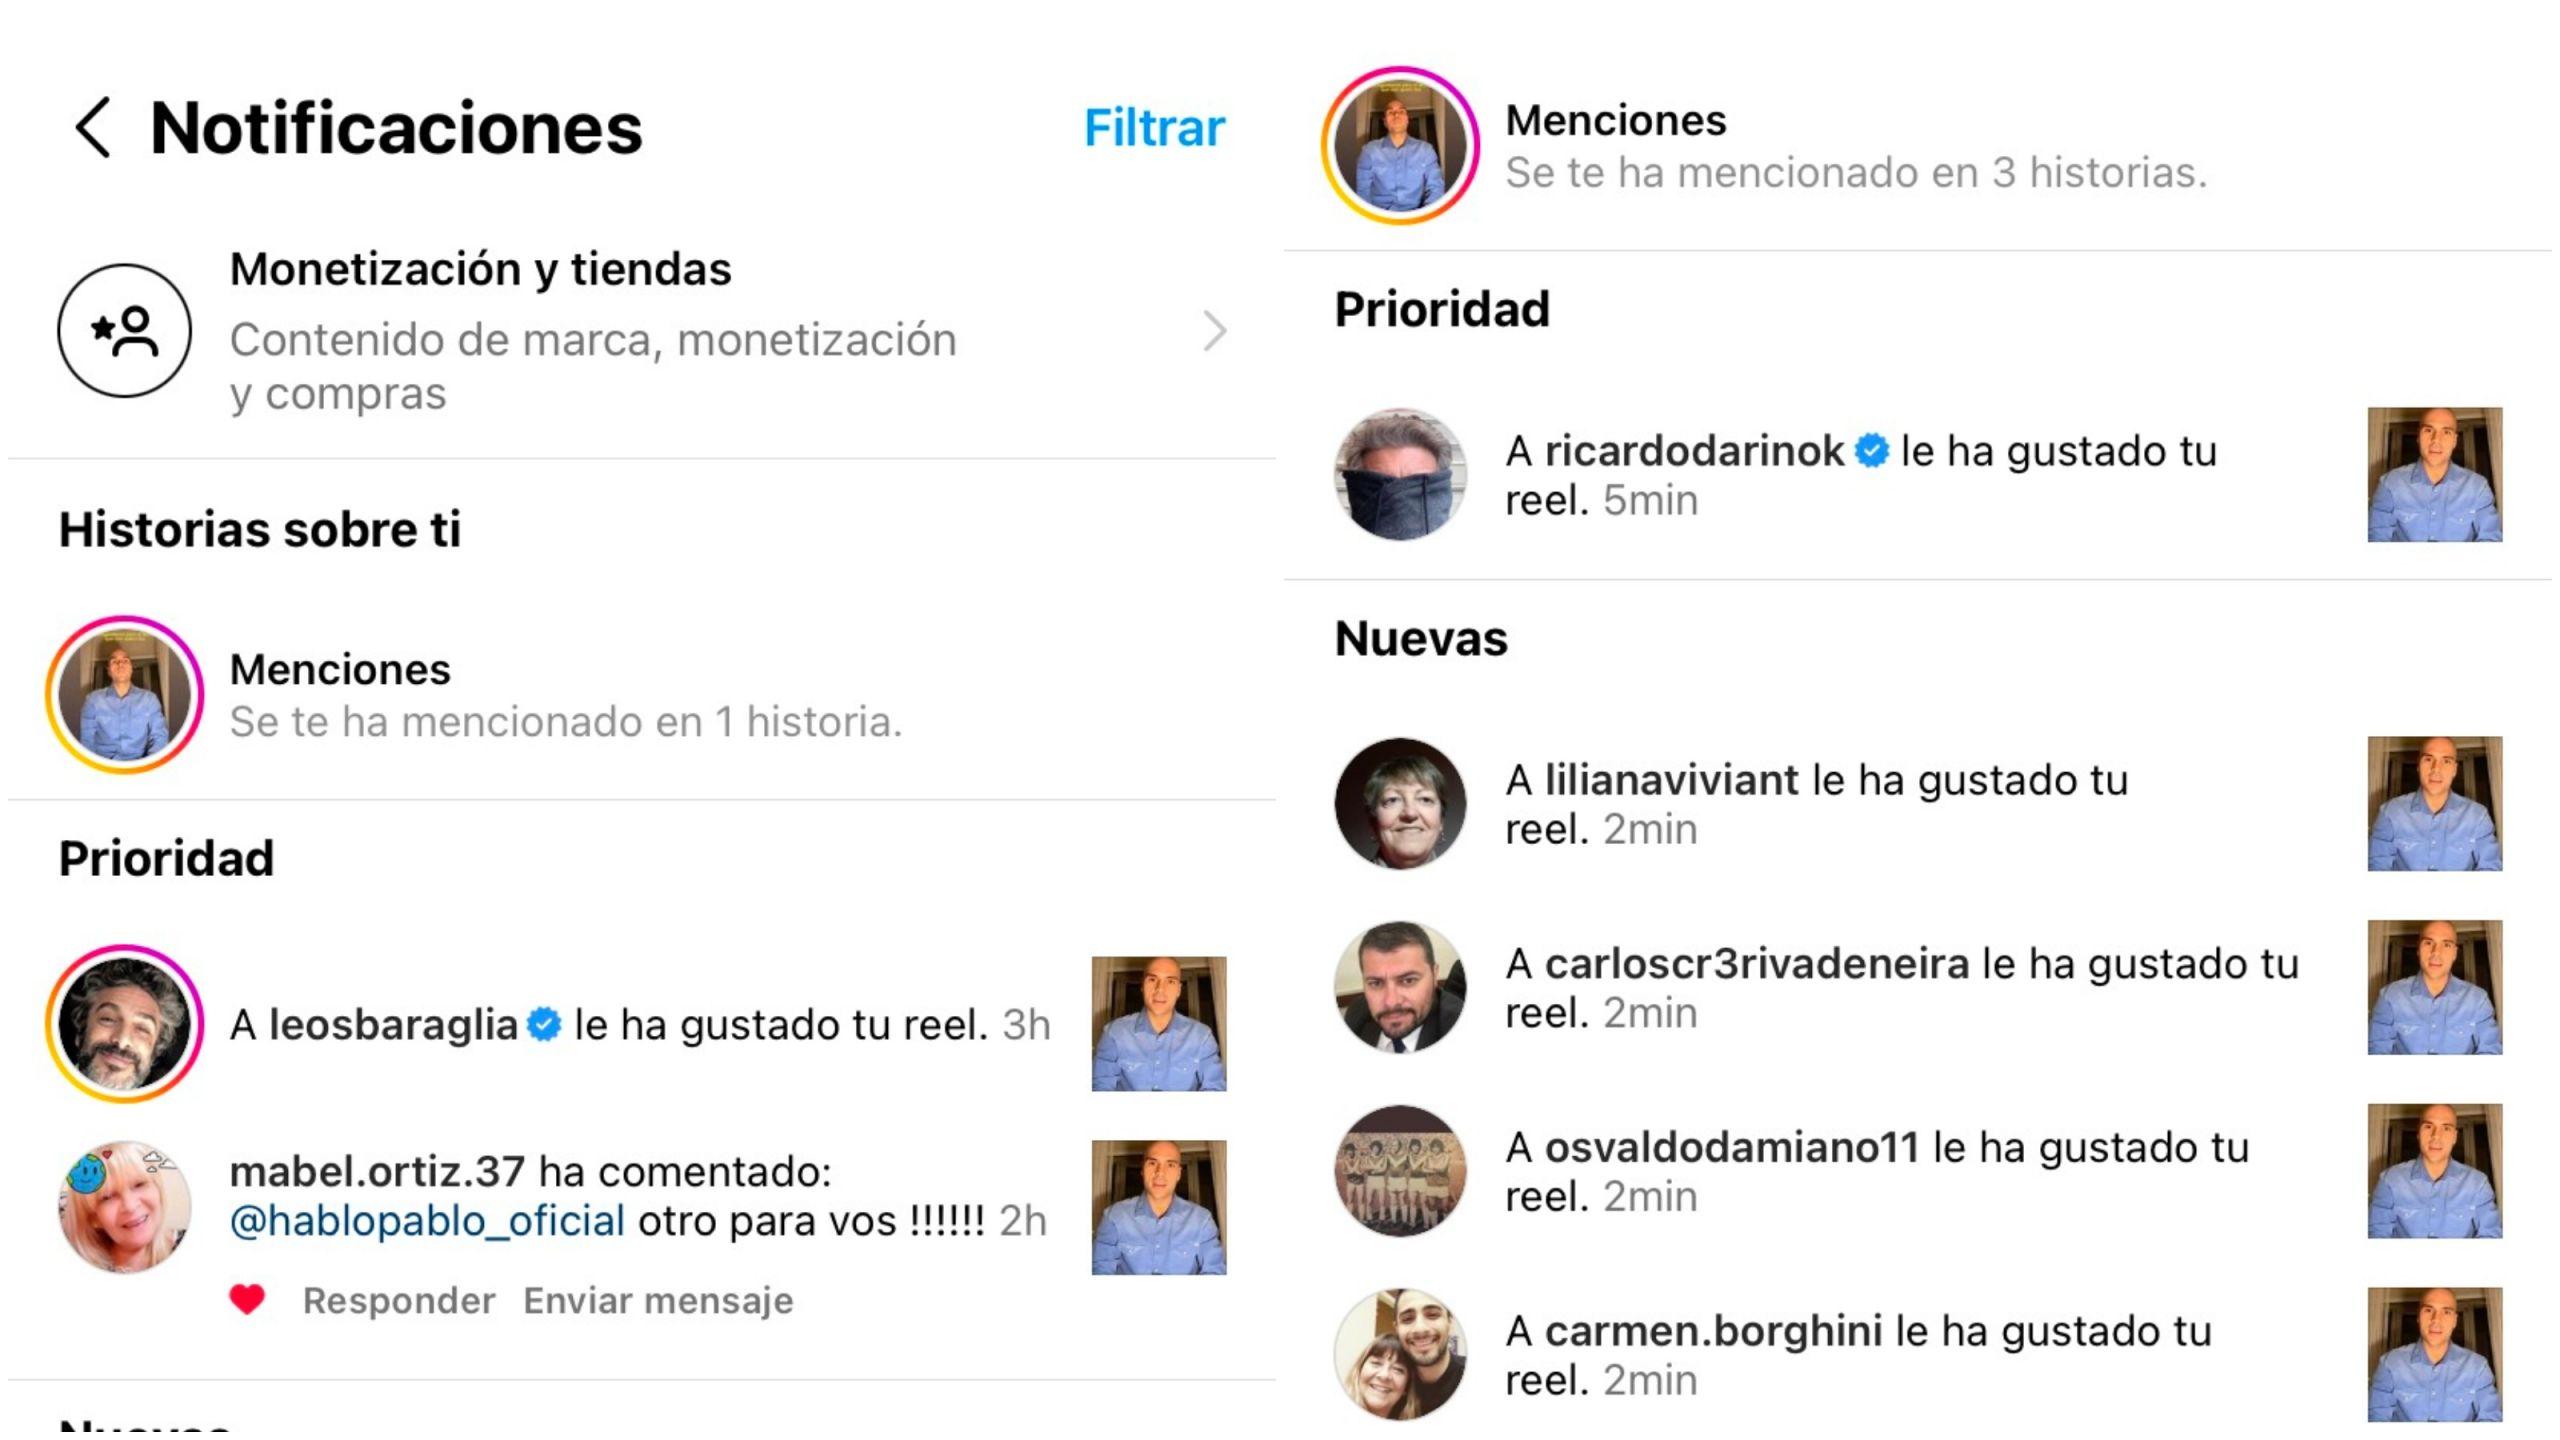Open the Filtrar notification filter
The image size is (2560, 1440).
1154,128
